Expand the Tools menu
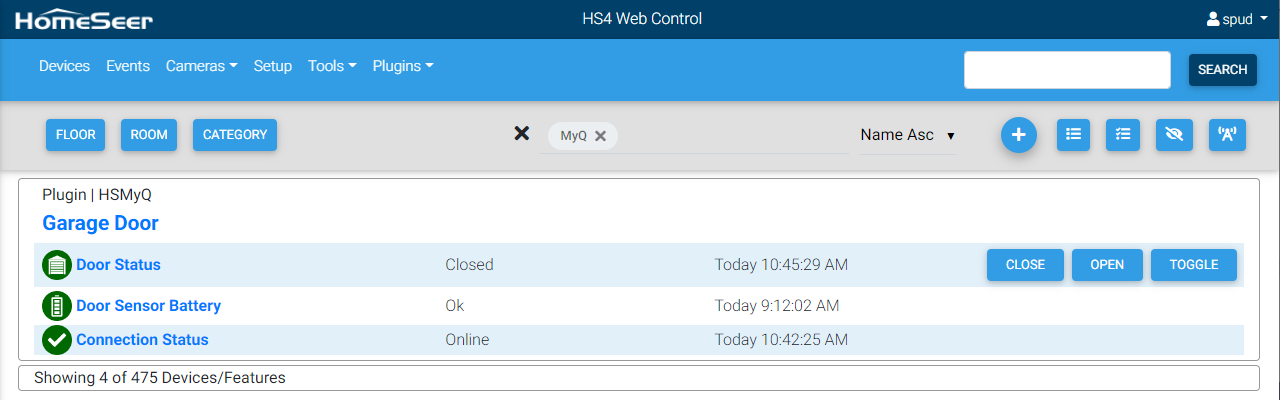Image resolution: width=1280 pixels, height=400 pixels. [x=332, y=66]
